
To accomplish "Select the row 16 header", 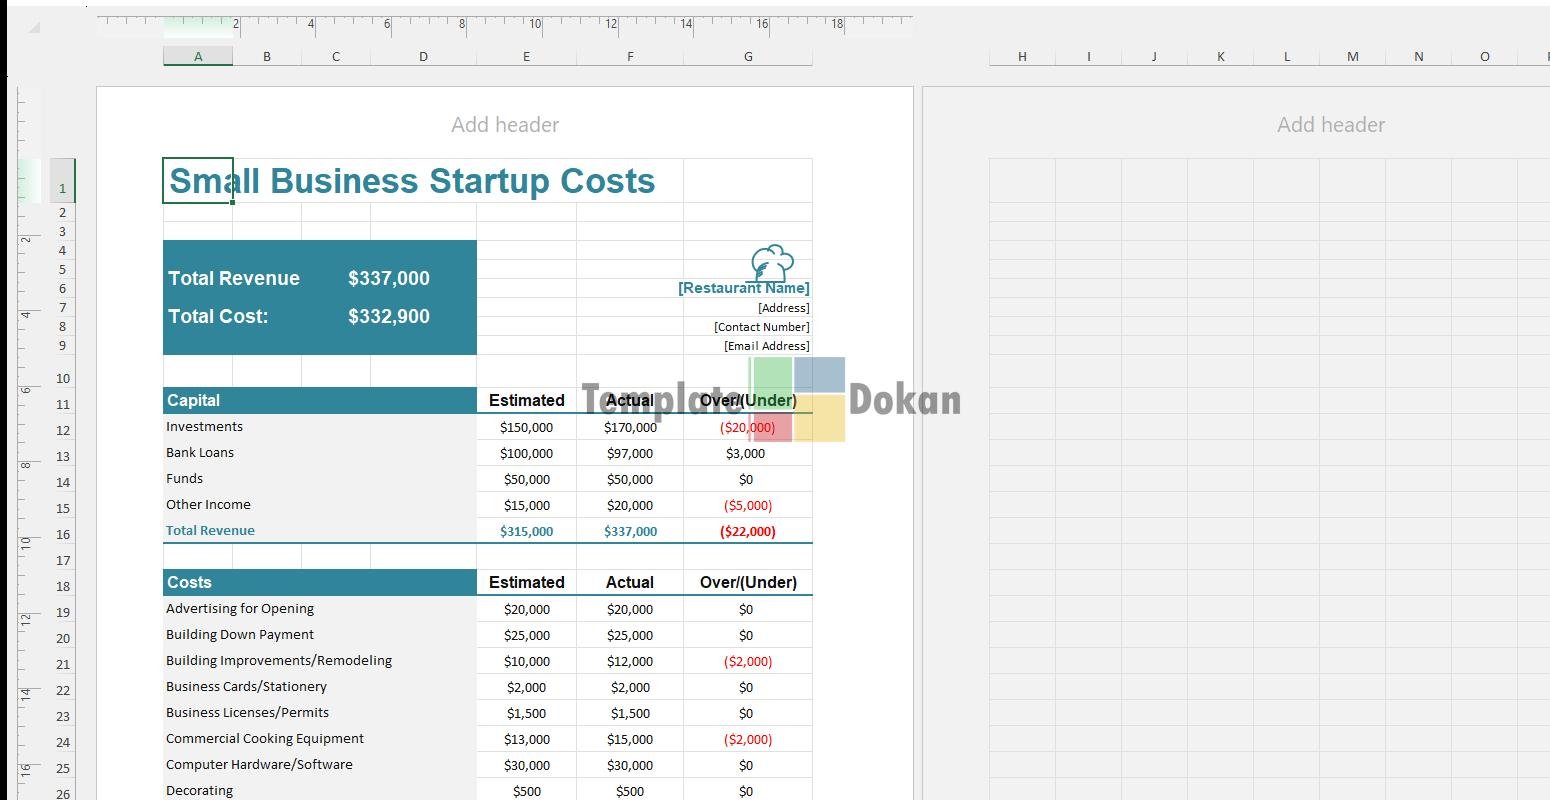I will point(63,535).
